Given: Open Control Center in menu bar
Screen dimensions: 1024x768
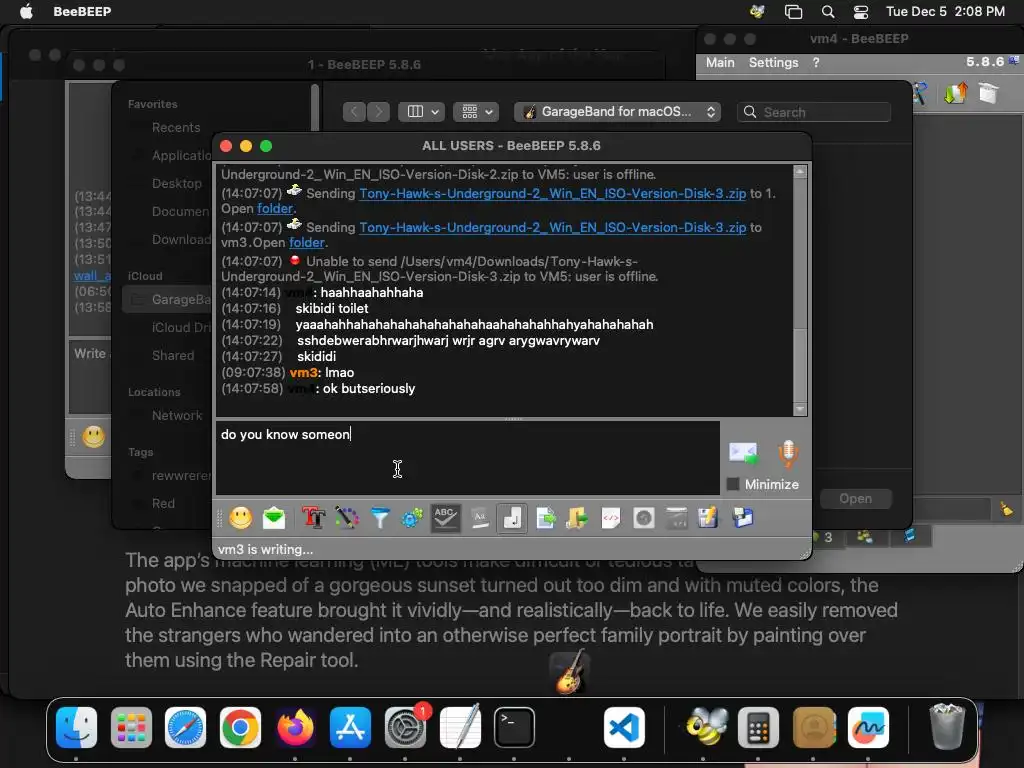Looking at the screenshot, I should pyautogui.click(x=861, y=11).
